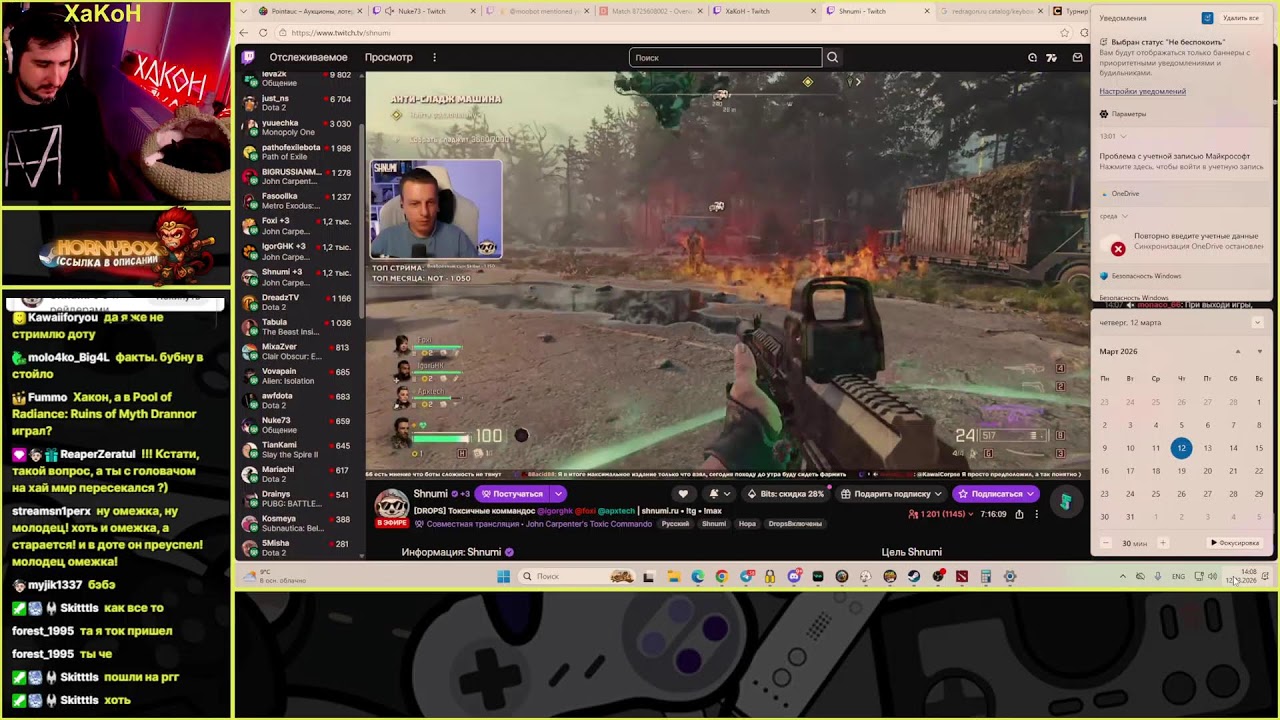
Task: Click the volume icon in system tray
Action: [1213, 576]
